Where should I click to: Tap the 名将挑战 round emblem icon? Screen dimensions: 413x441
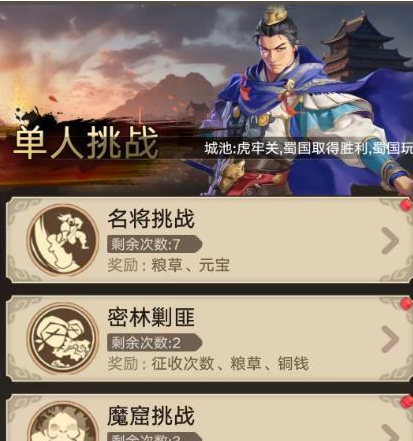(x=63, y=240)
